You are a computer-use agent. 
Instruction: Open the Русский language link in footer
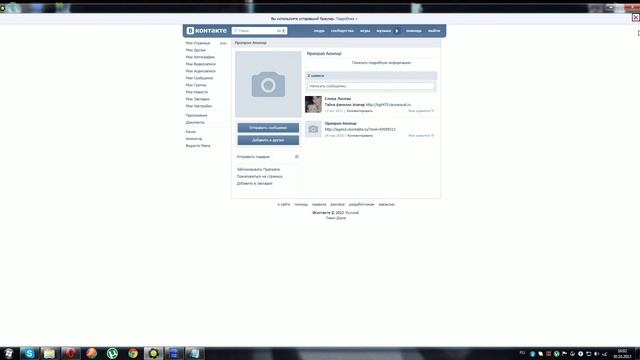click(352, 213)
